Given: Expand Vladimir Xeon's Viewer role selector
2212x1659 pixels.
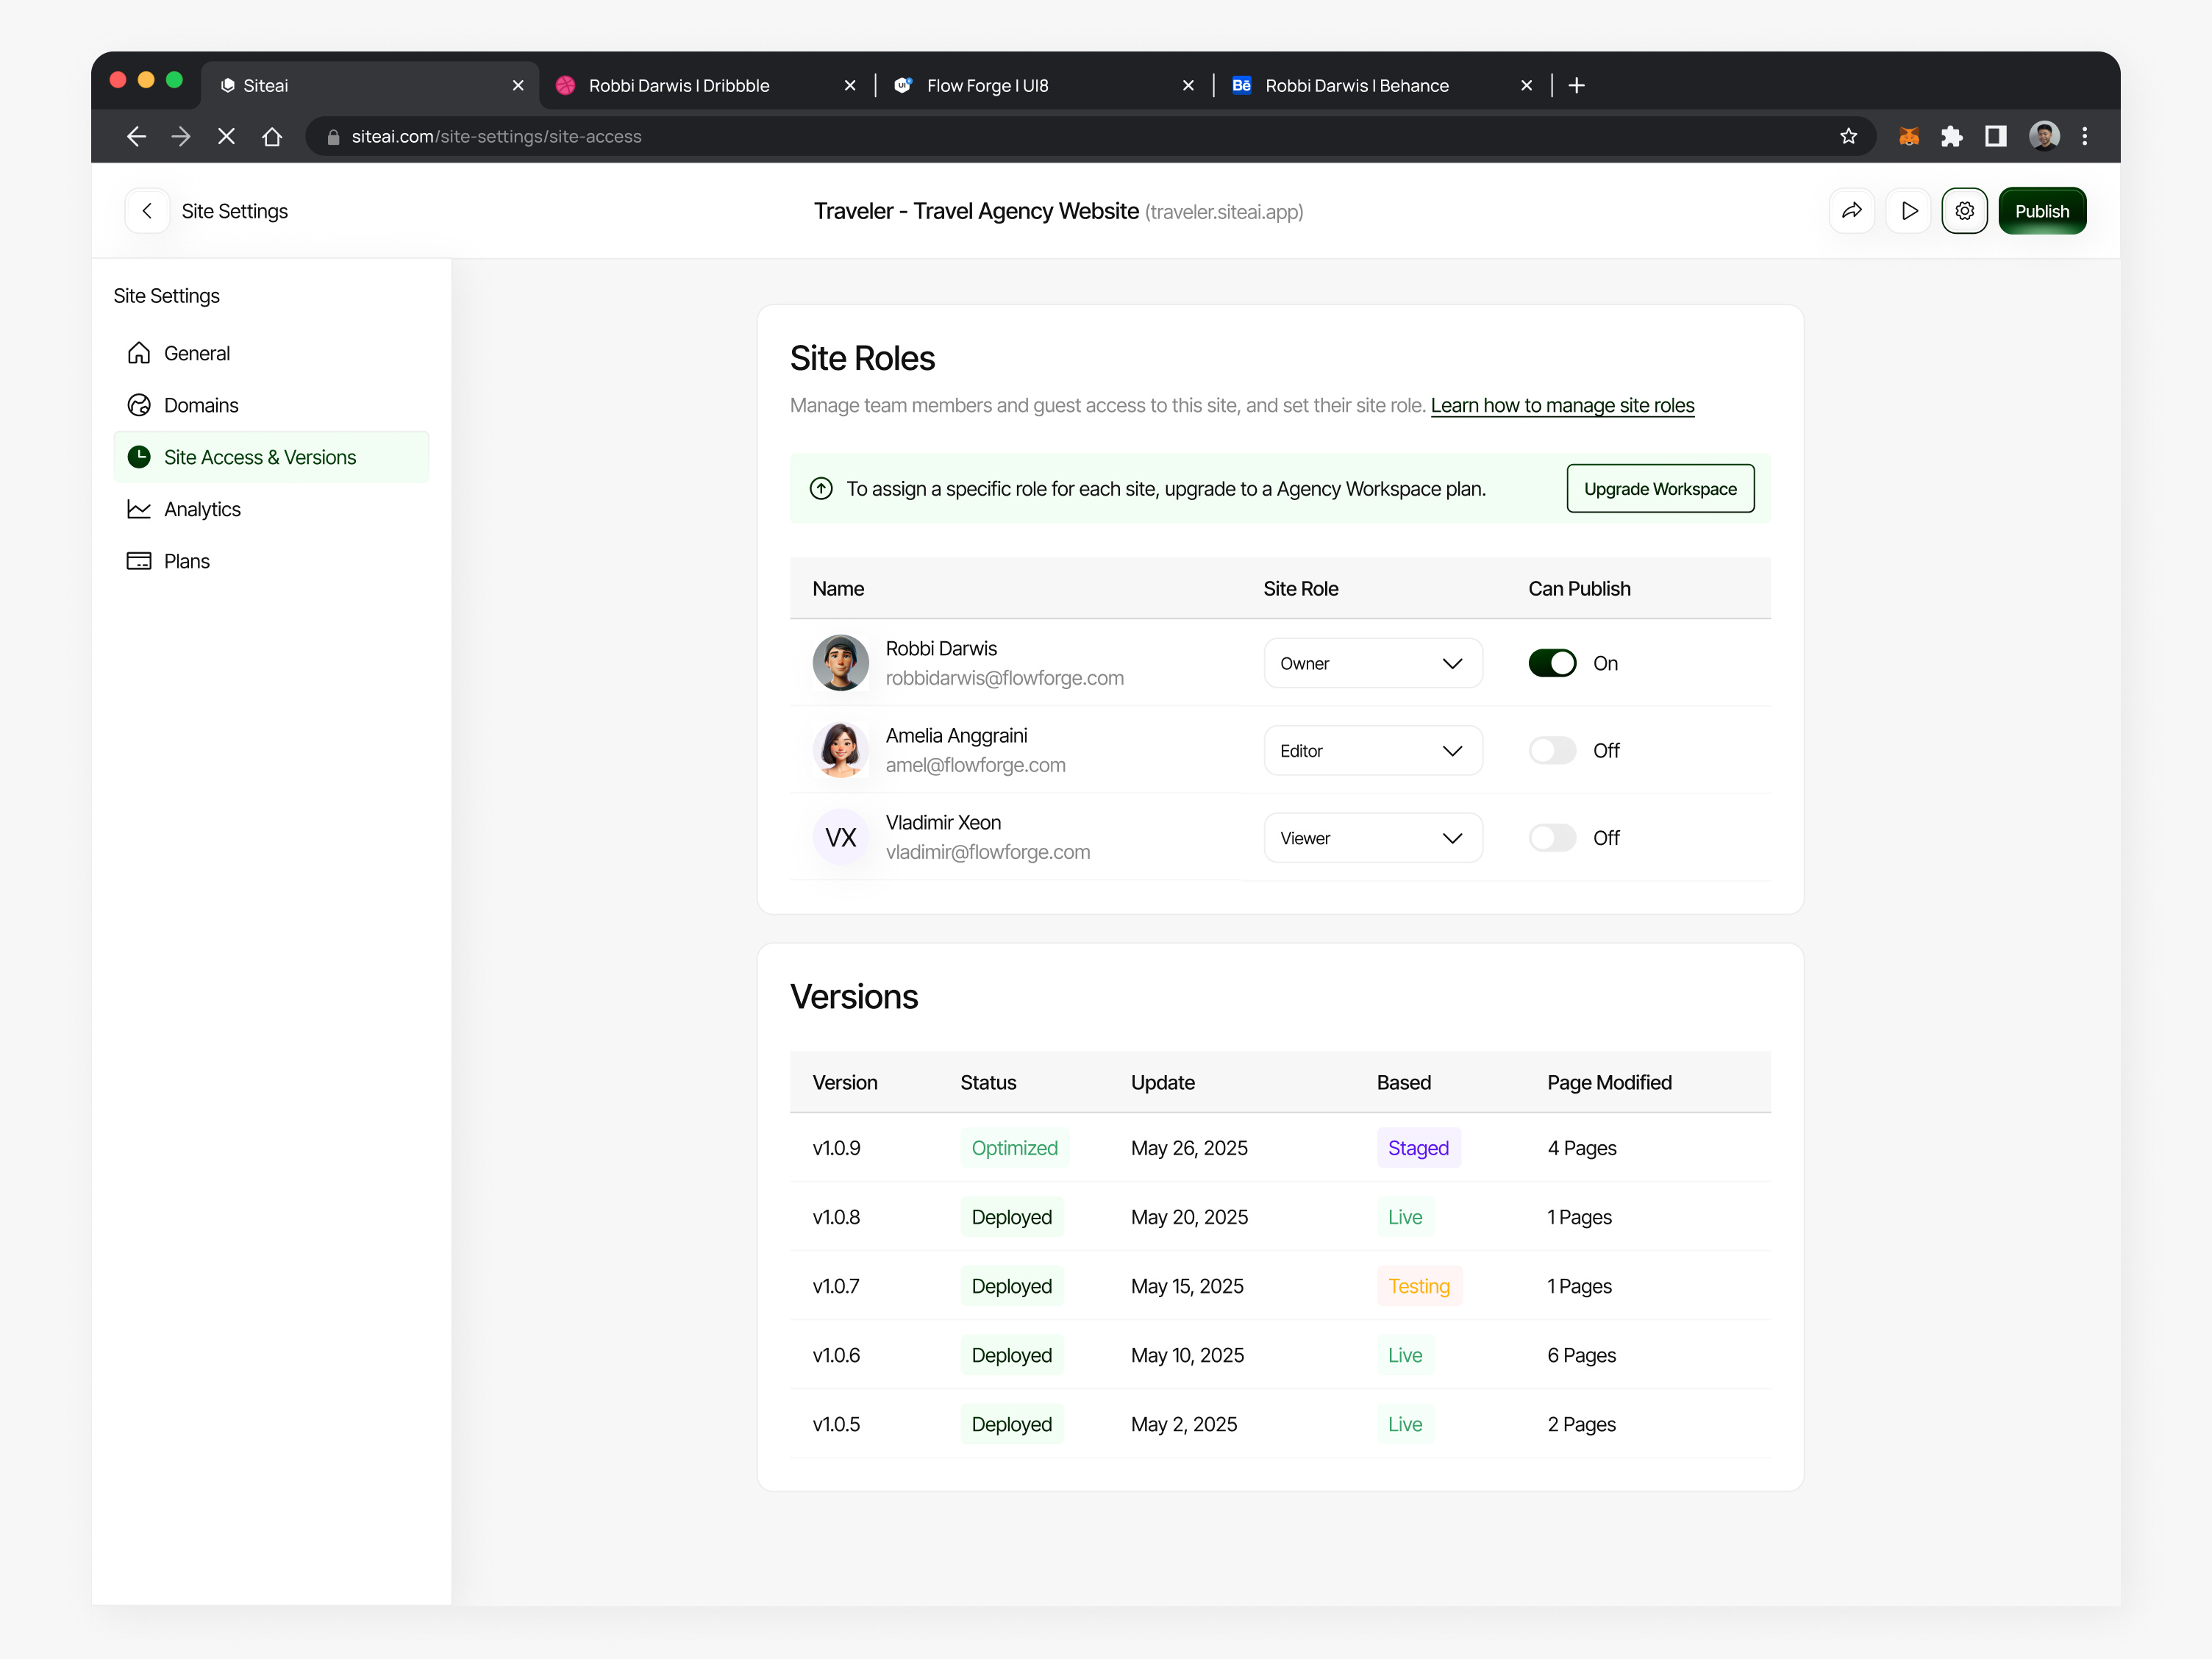Looking at the screenshot, I should (x=1372, y=837).
